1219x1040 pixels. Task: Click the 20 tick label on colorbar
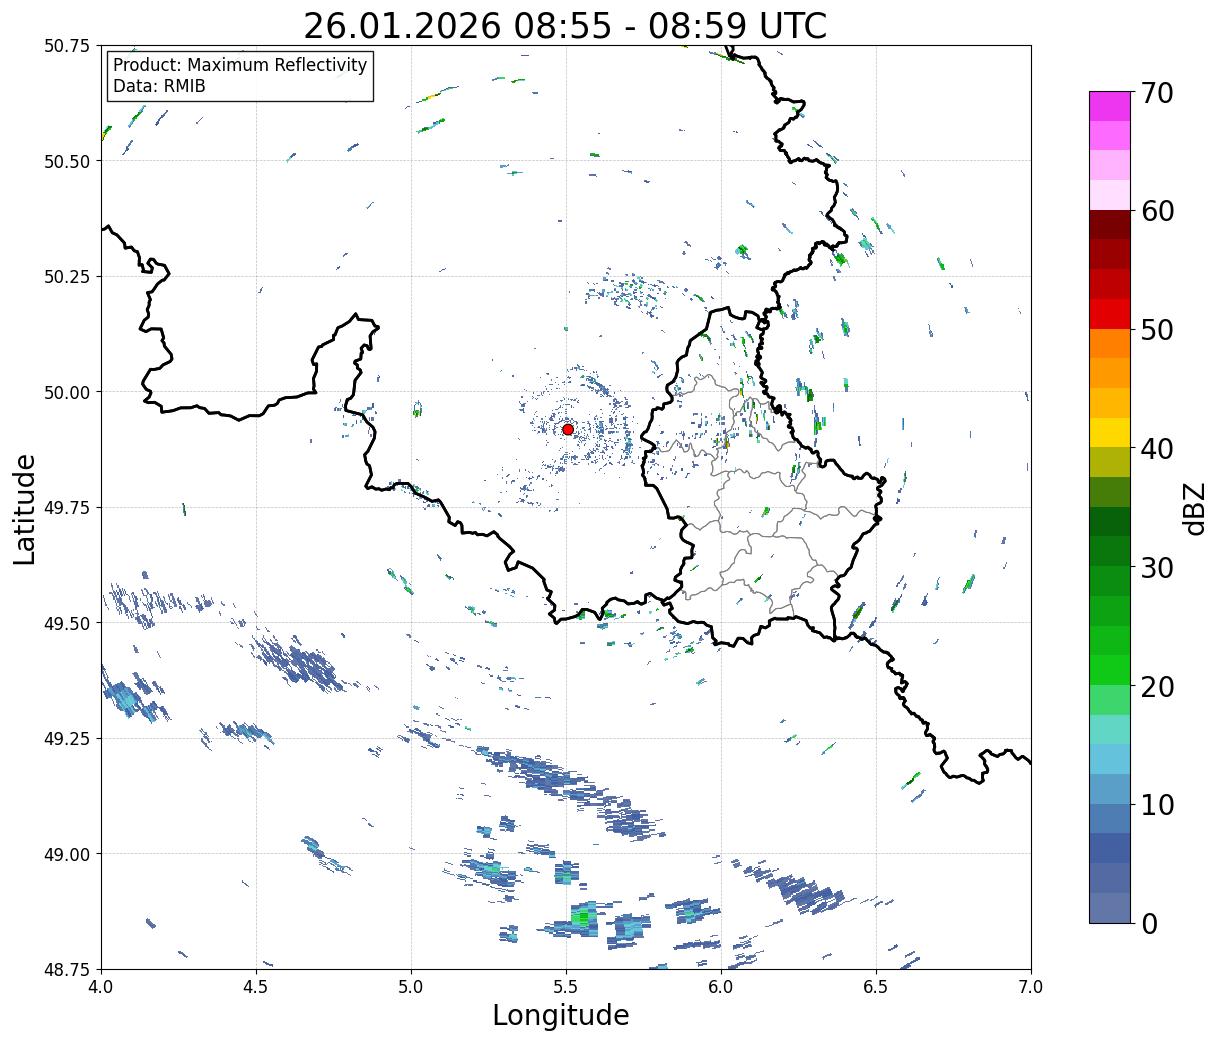point(1156,687)
